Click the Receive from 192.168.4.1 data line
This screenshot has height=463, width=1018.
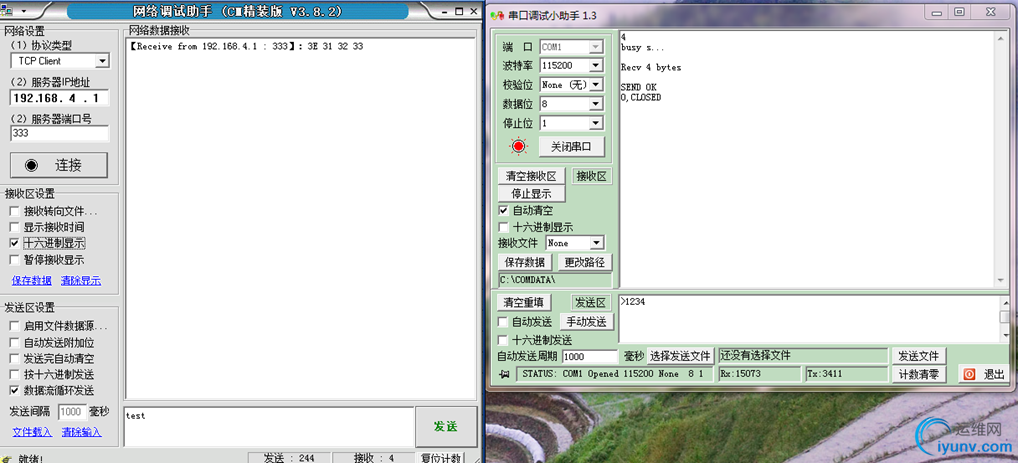click(x=246, y=47)
